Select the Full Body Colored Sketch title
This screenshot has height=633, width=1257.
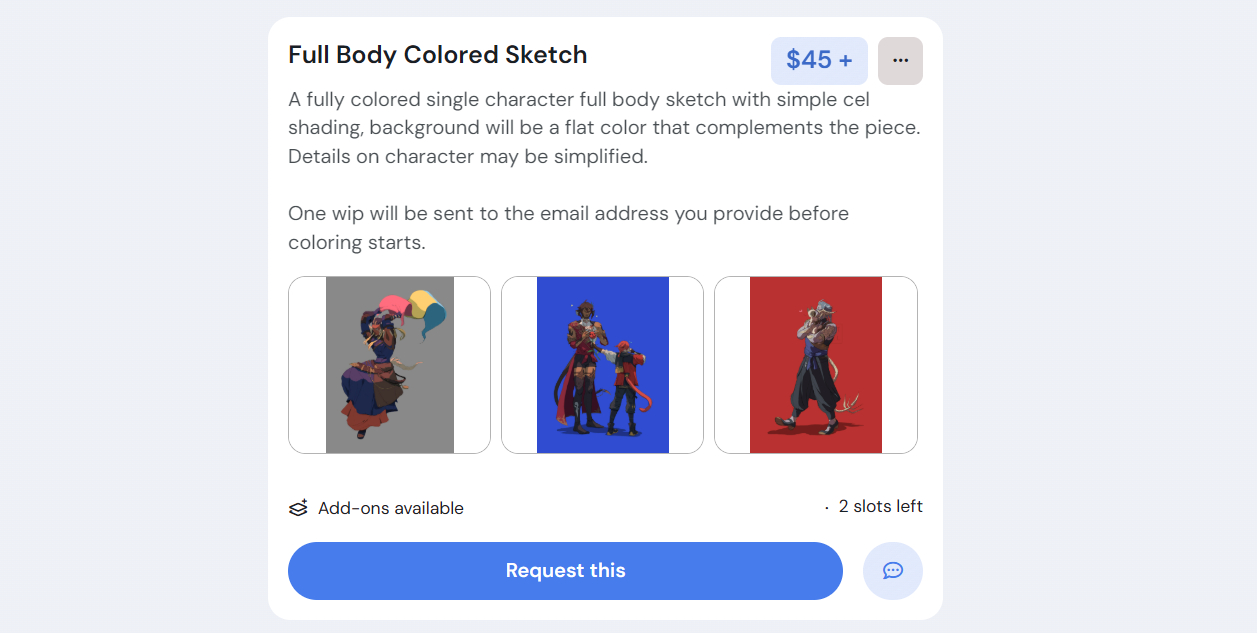click(x=437, y=55)
